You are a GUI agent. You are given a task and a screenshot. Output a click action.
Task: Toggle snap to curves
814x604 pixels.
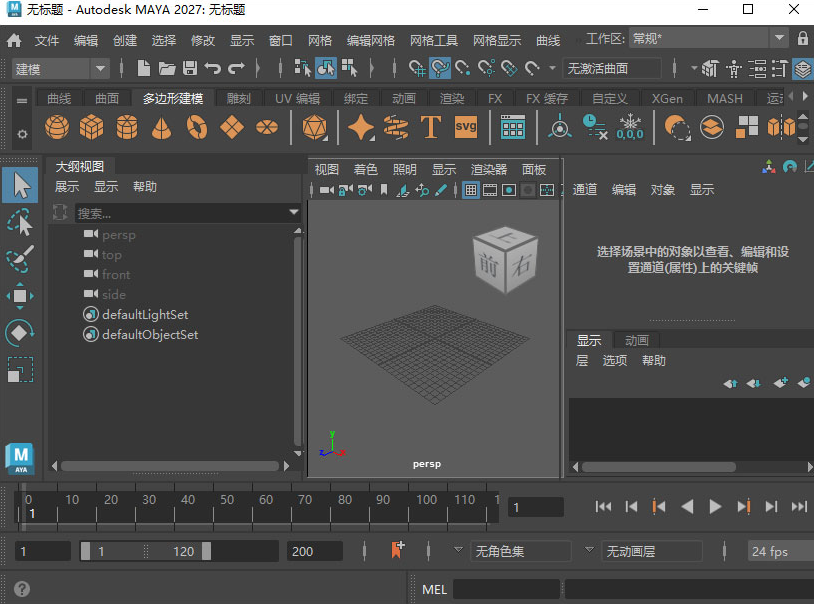[x=440, y=68]
